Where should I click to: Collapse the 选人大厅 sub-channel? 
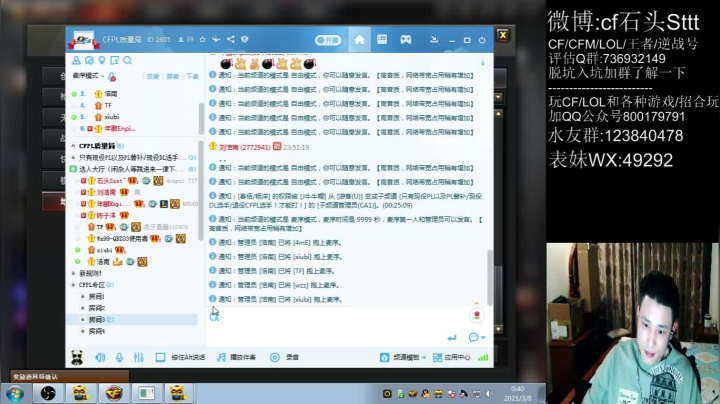[x=73, y=169]
